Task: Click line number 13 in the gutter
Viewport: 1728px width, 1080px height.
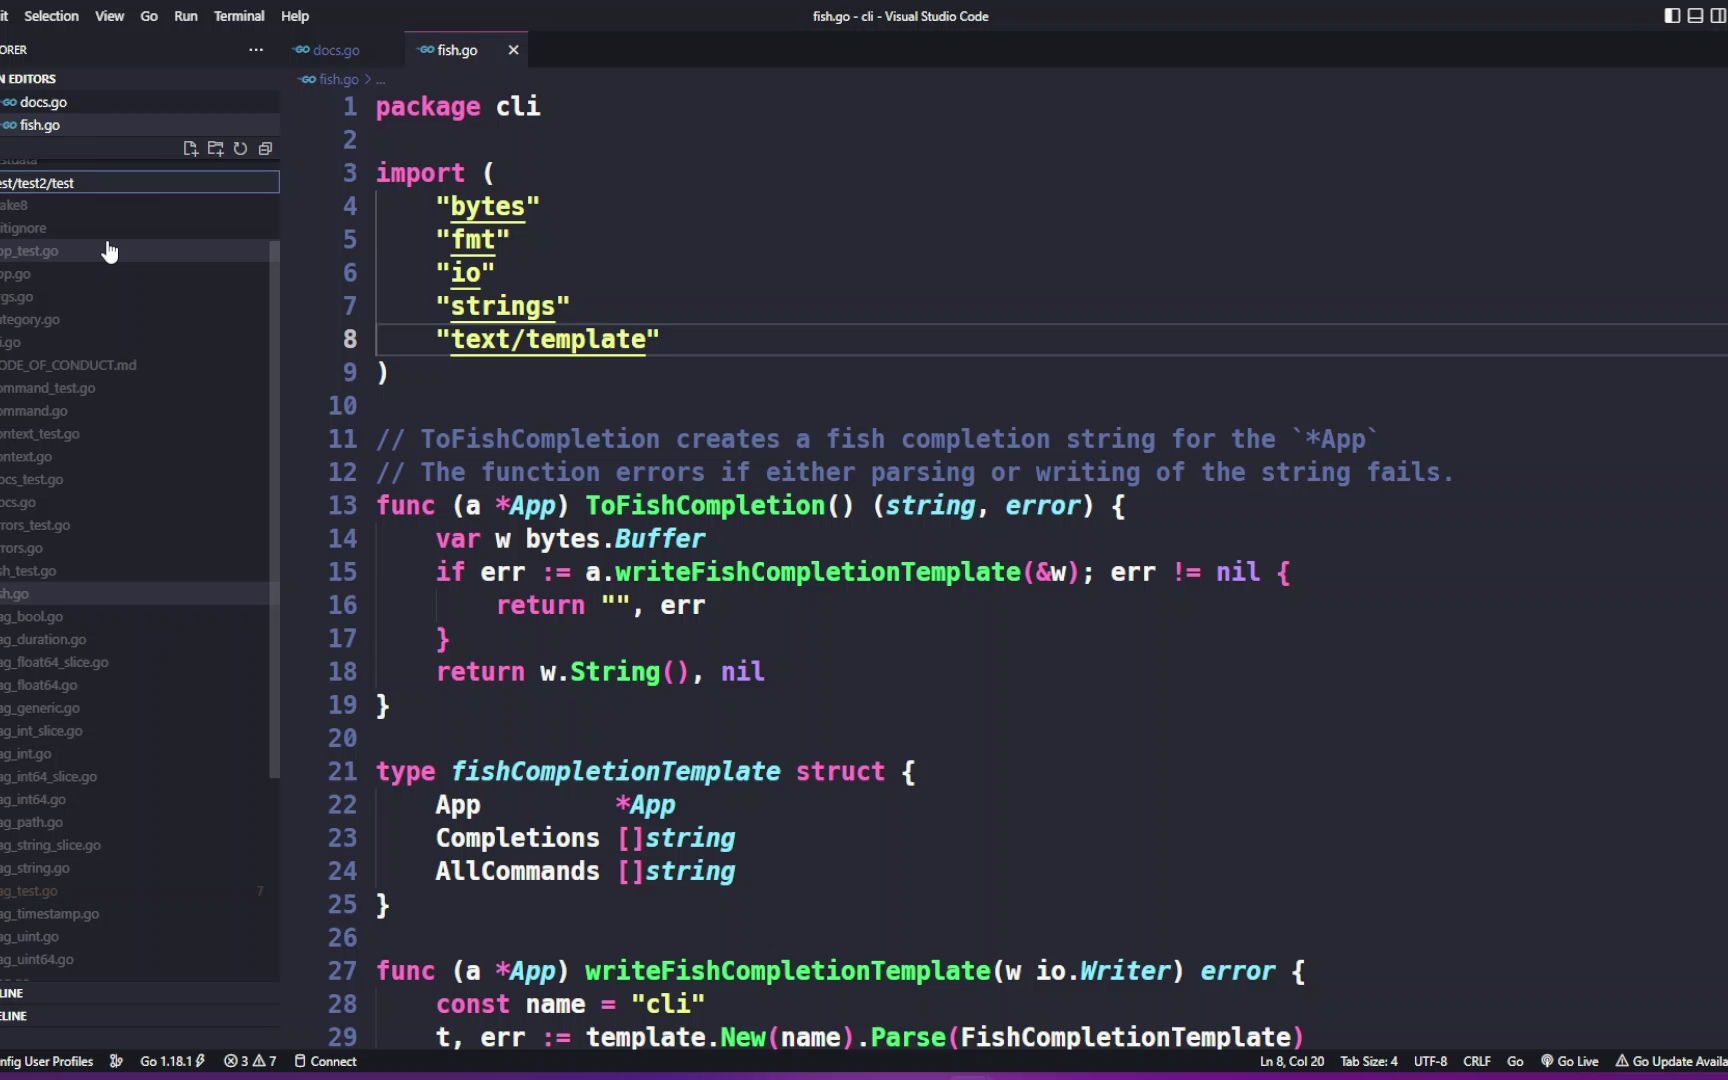Action: (x=342, y=505)
